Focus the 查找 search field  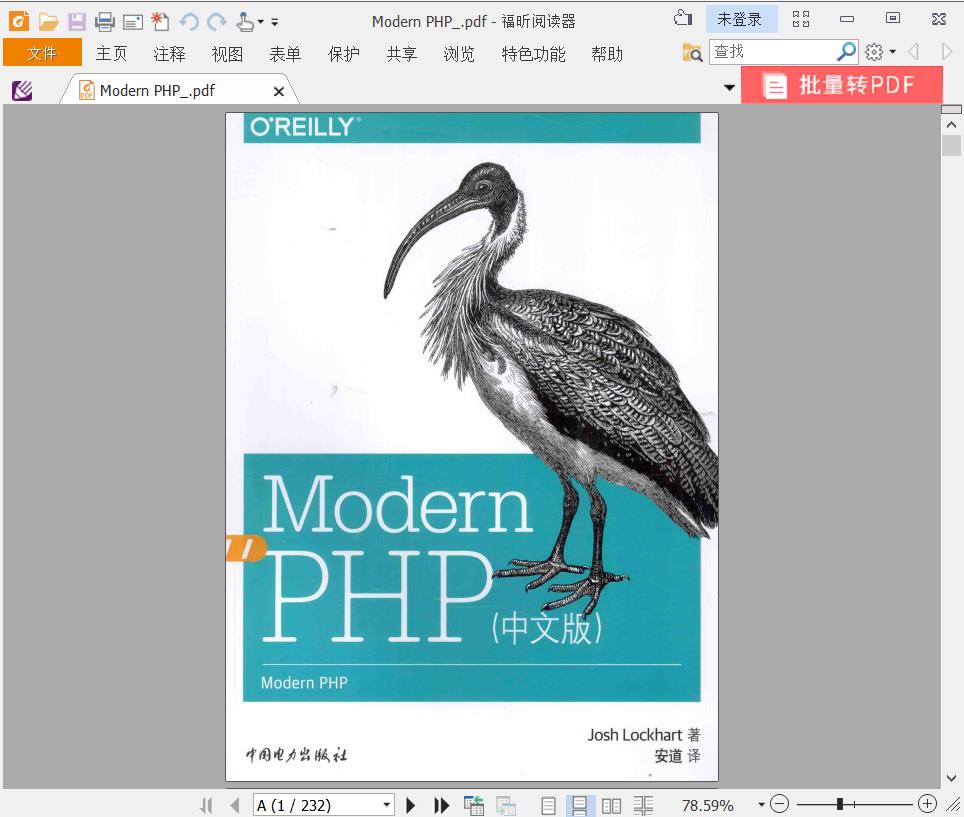[772, 52]
